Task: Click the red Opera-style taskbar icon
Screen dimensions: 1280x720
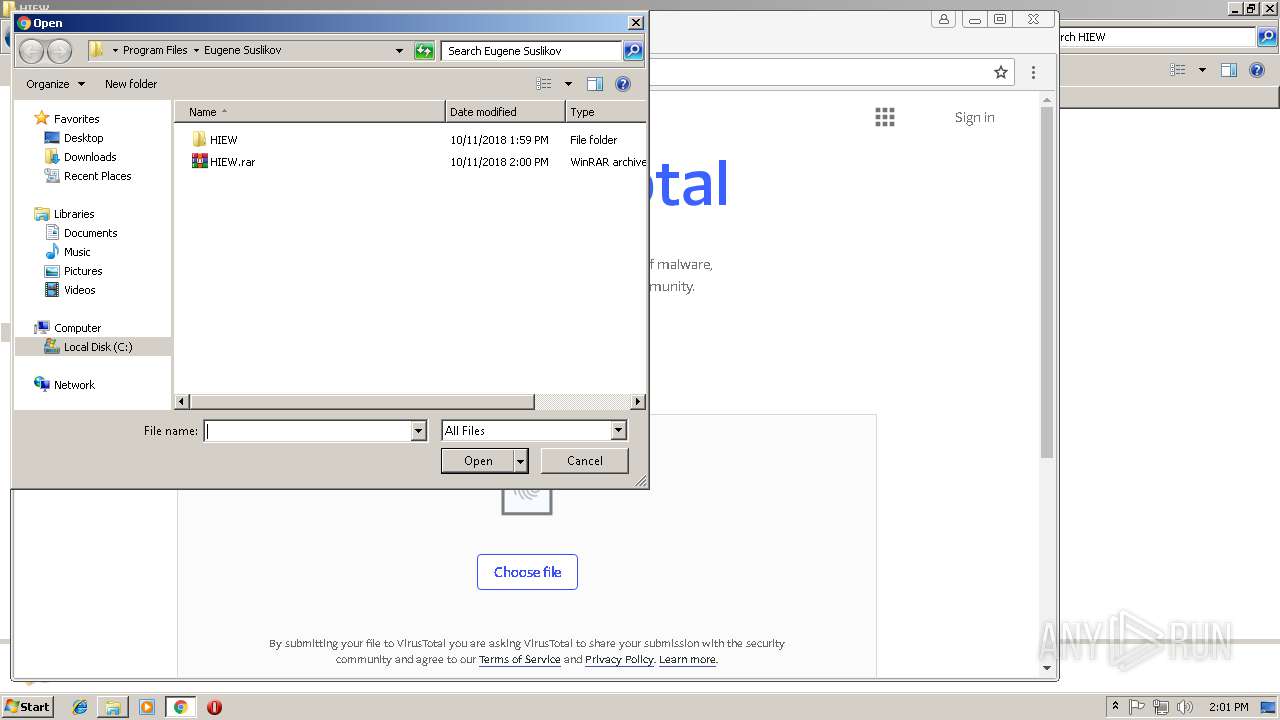Action: coord(214,707)
